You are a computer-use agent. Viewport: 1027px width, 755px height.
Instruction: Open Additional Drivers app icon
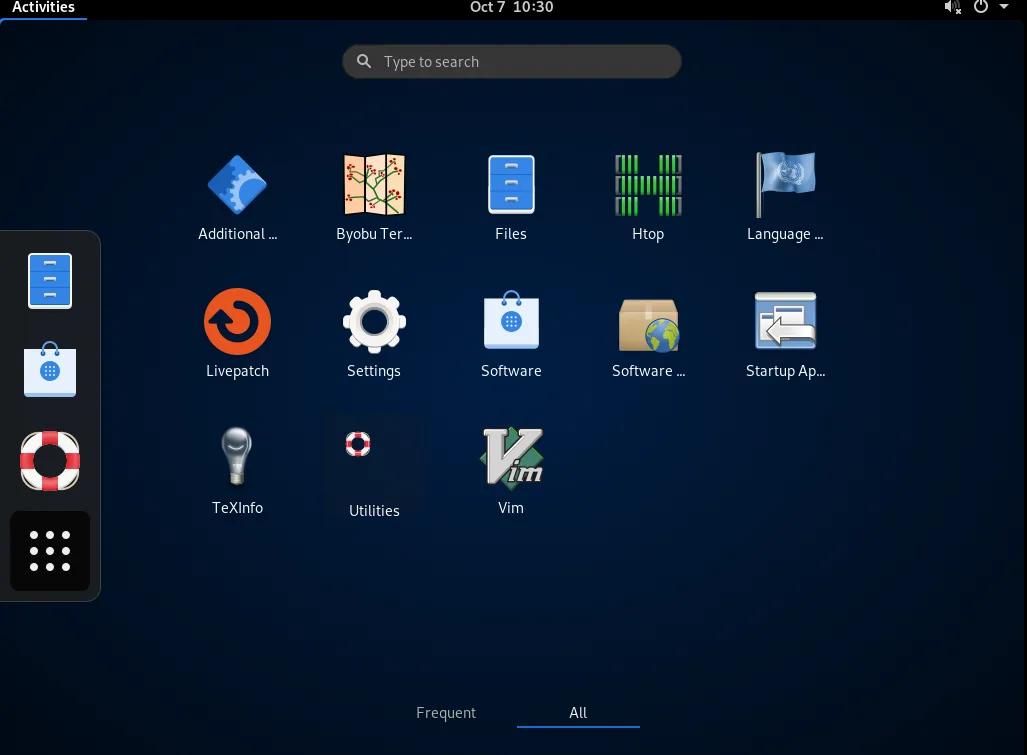237,185
